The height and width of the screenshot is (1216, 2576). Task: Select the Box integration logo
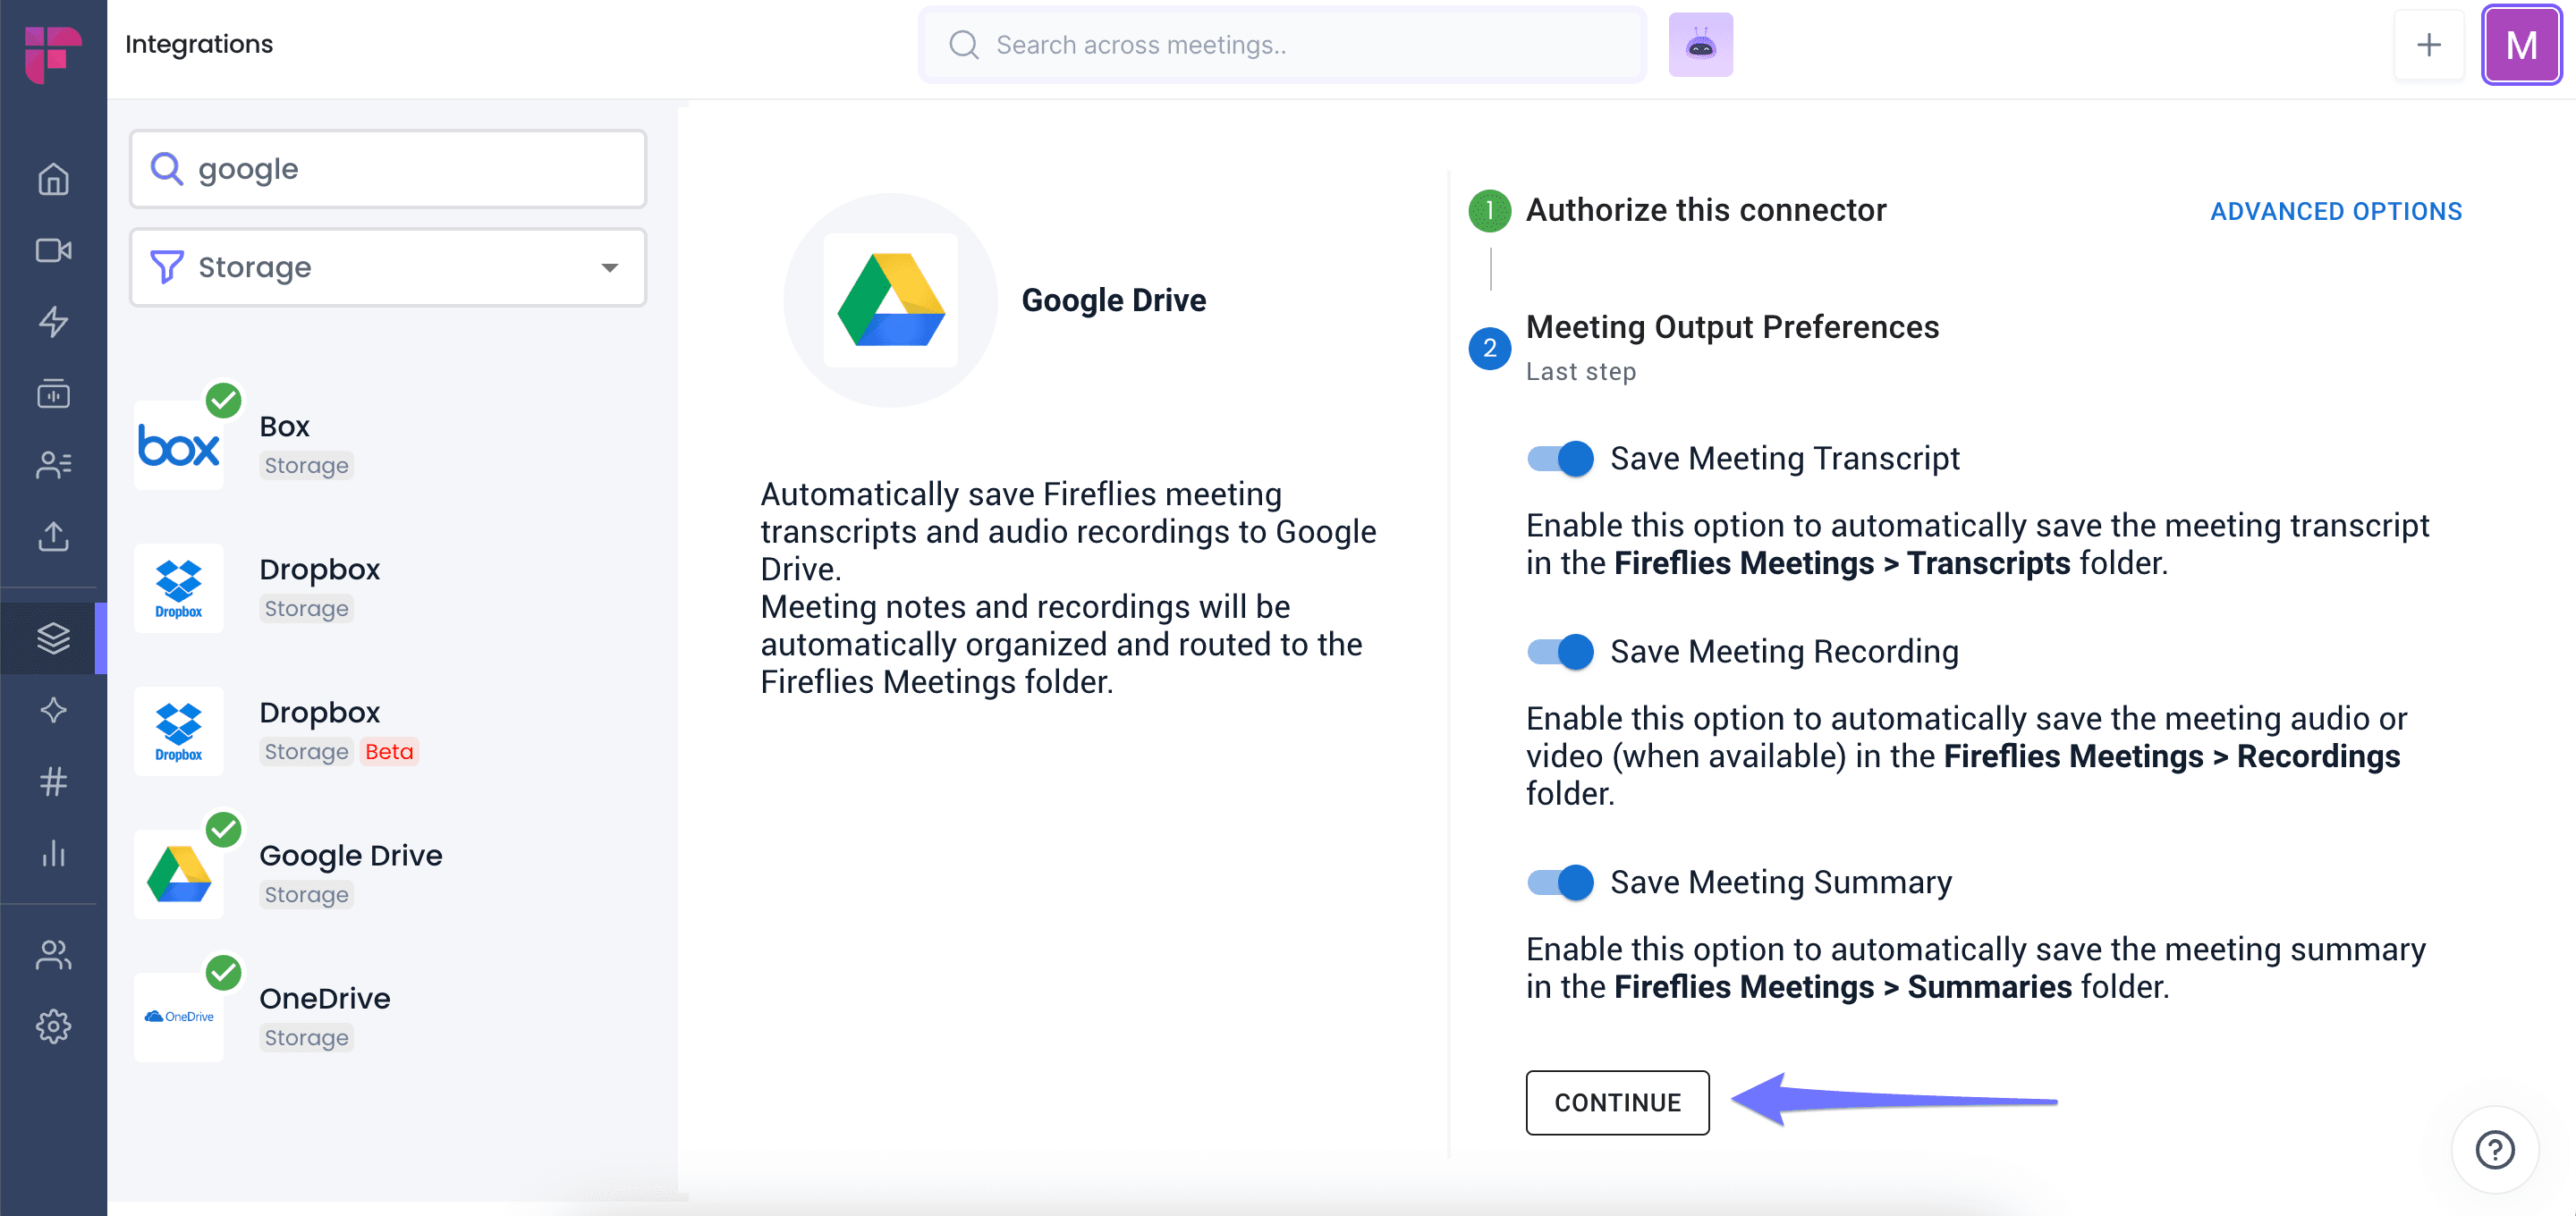179,445
